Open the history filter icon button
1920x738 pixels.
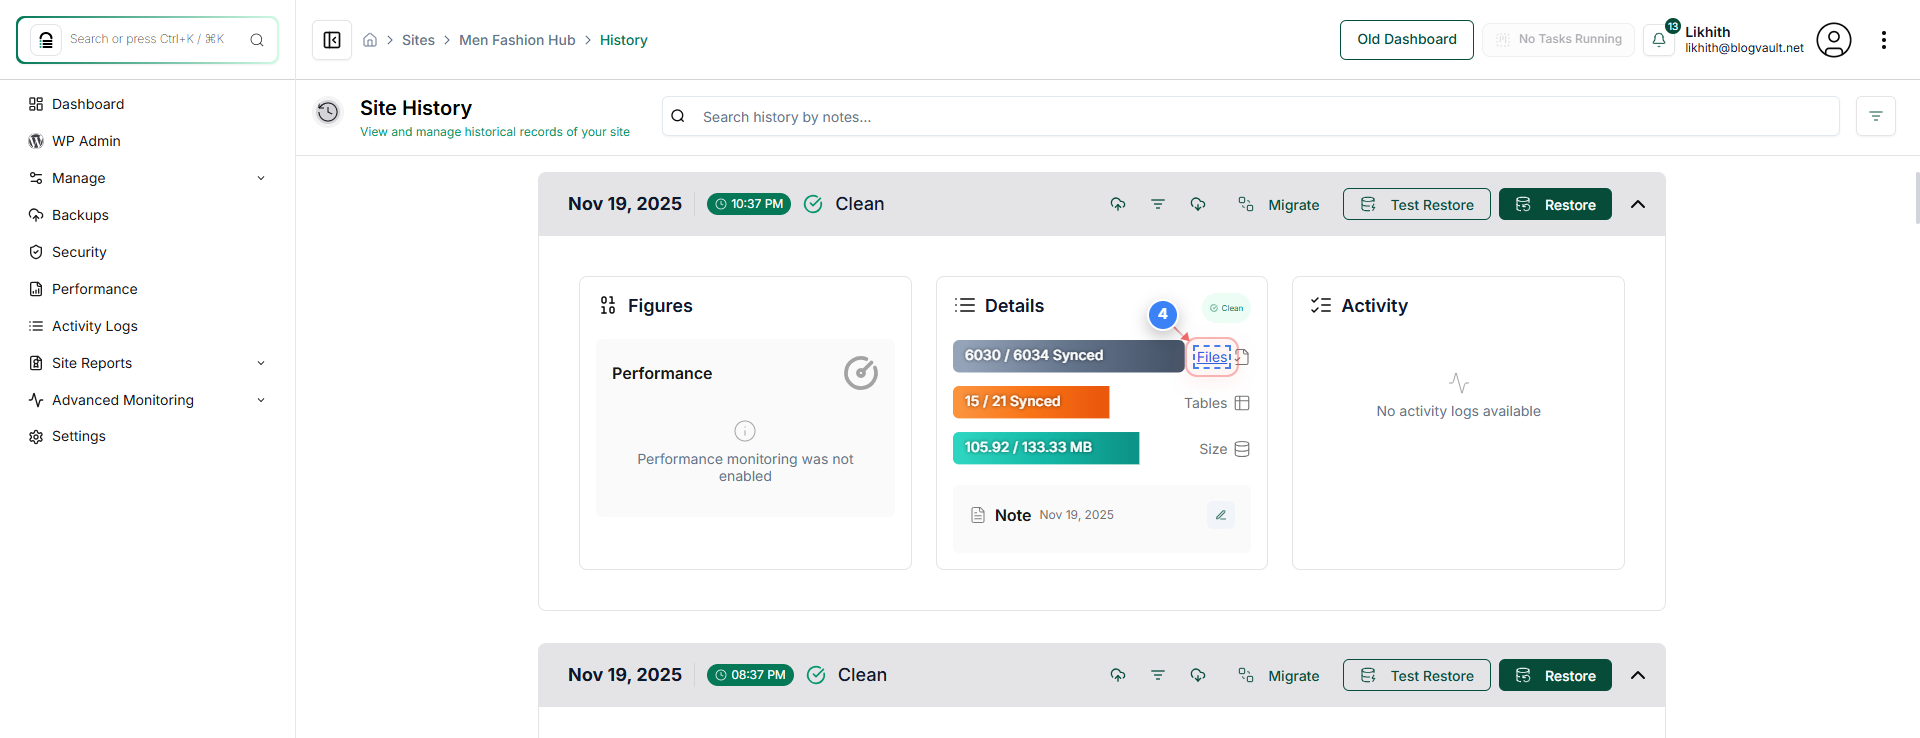click(1876, 116)
